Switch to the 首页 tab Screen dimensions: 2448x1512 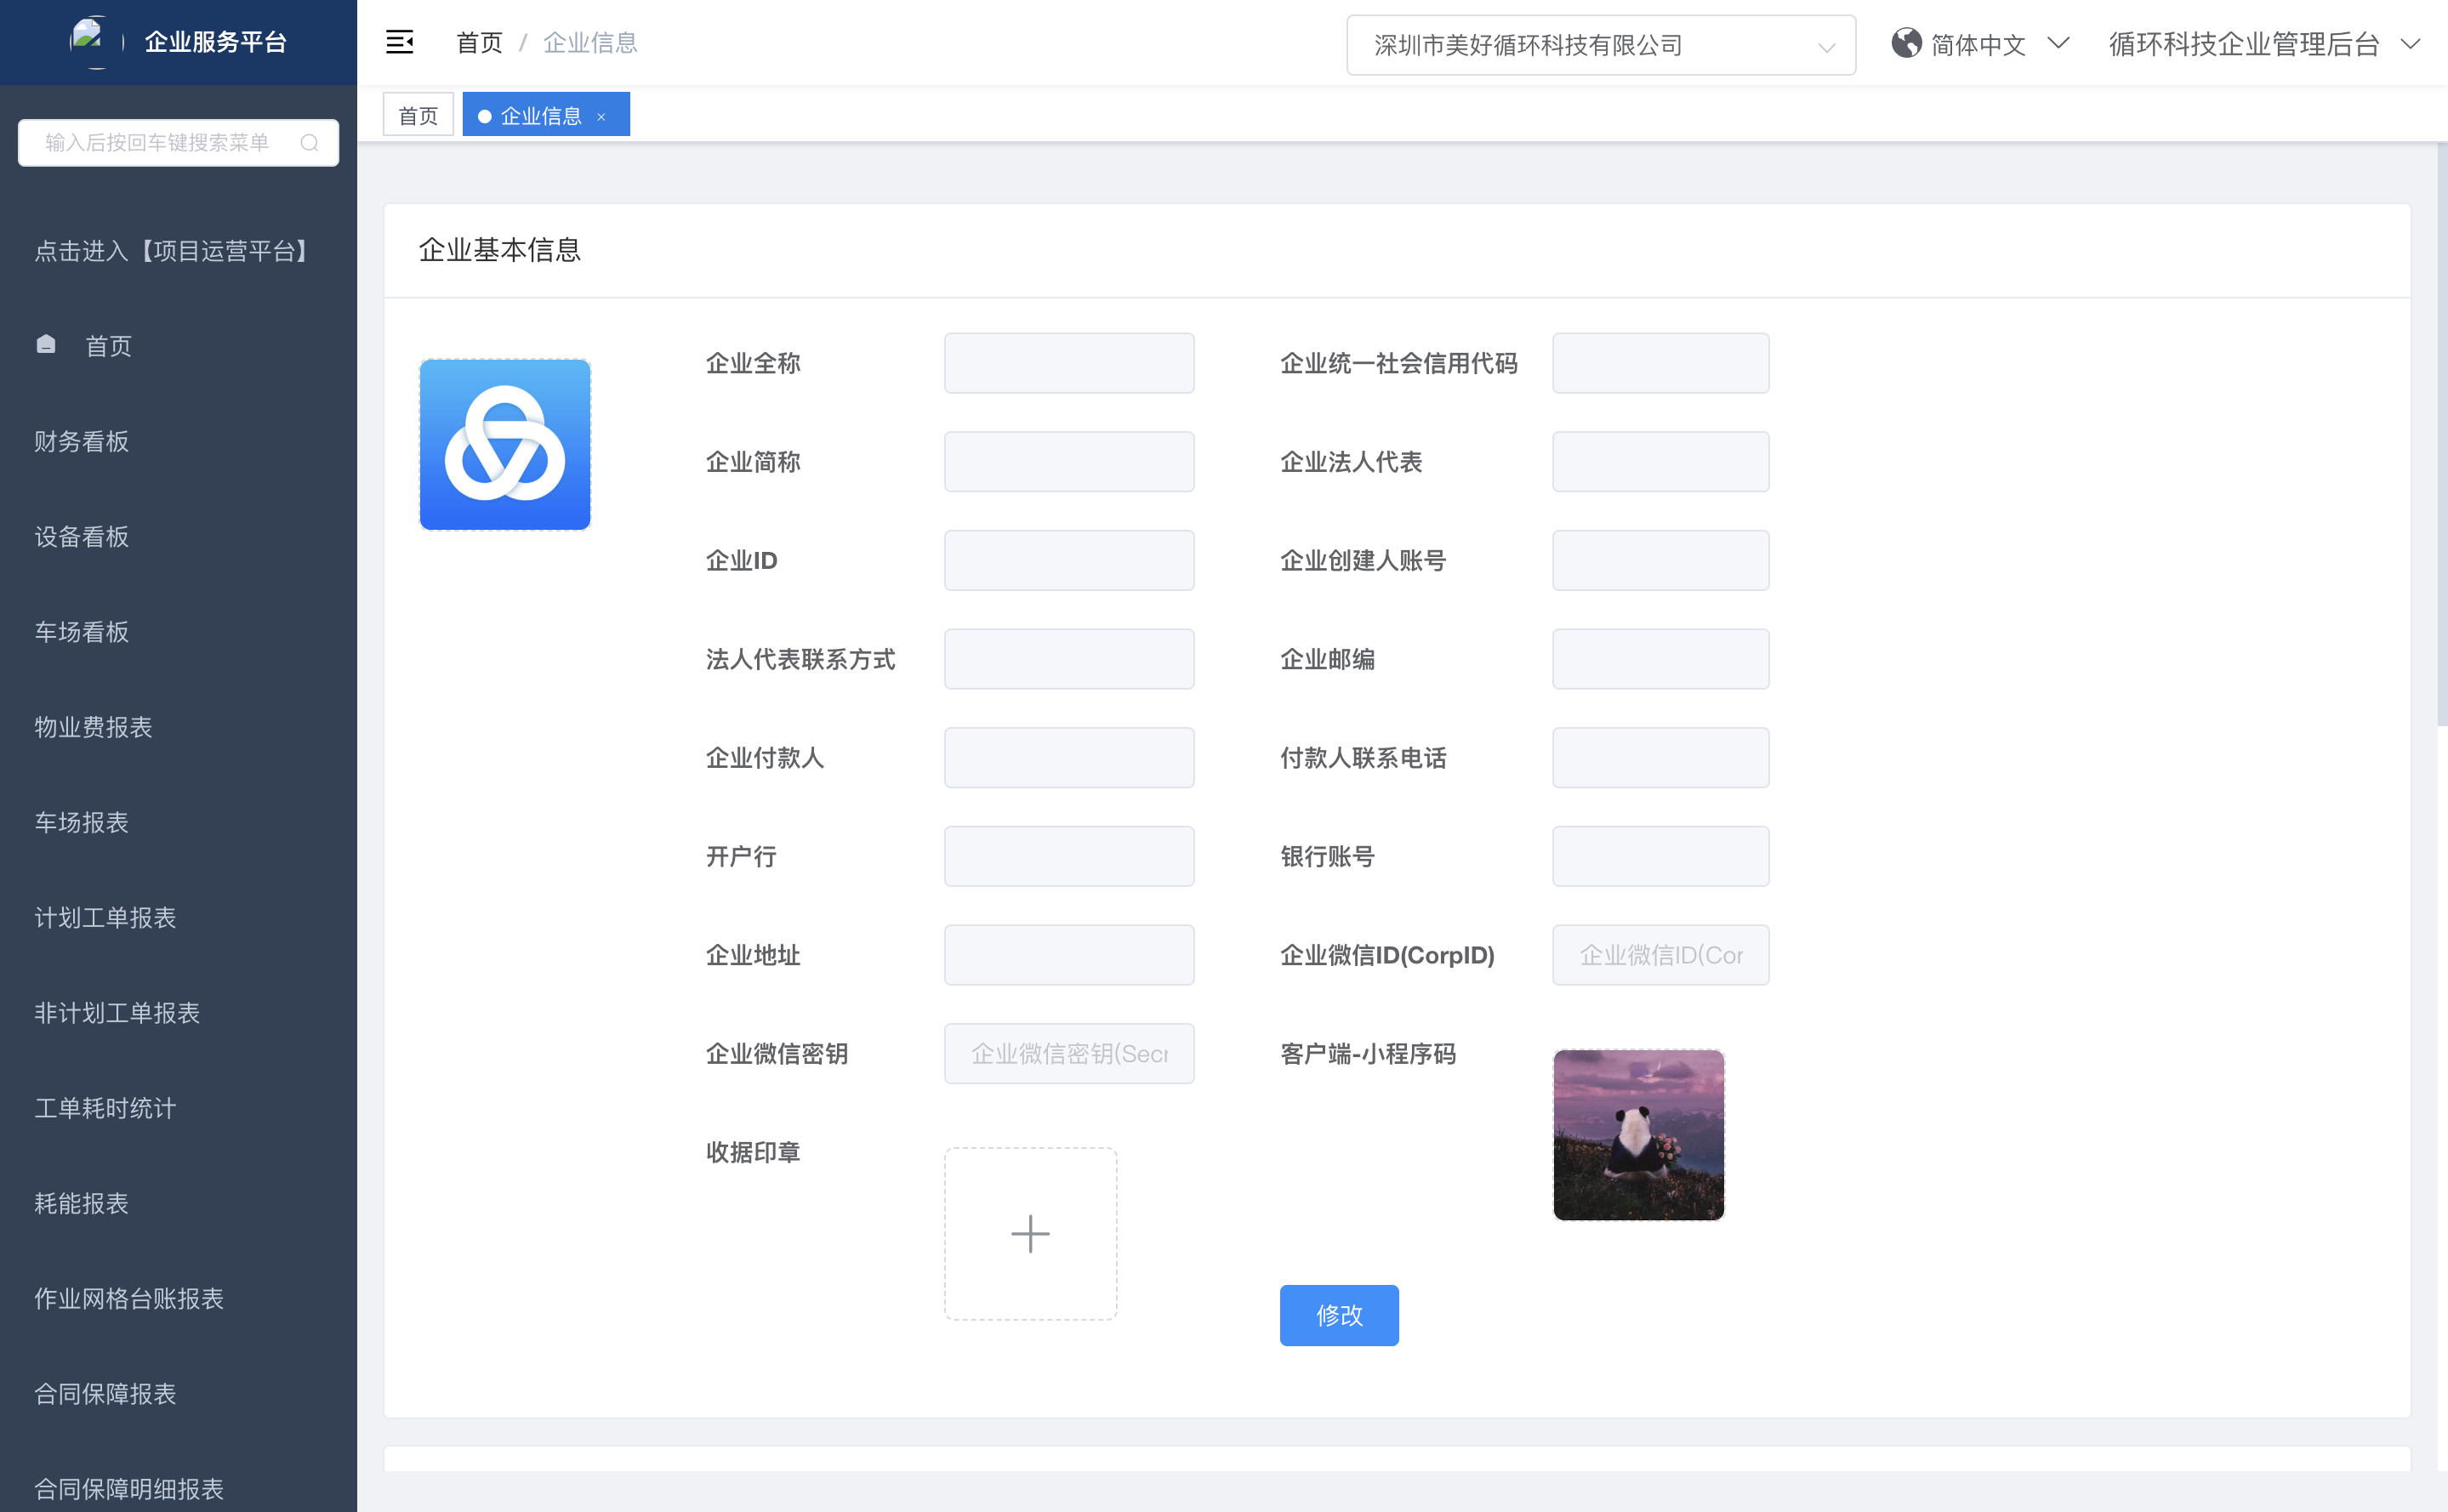point(418,116)
